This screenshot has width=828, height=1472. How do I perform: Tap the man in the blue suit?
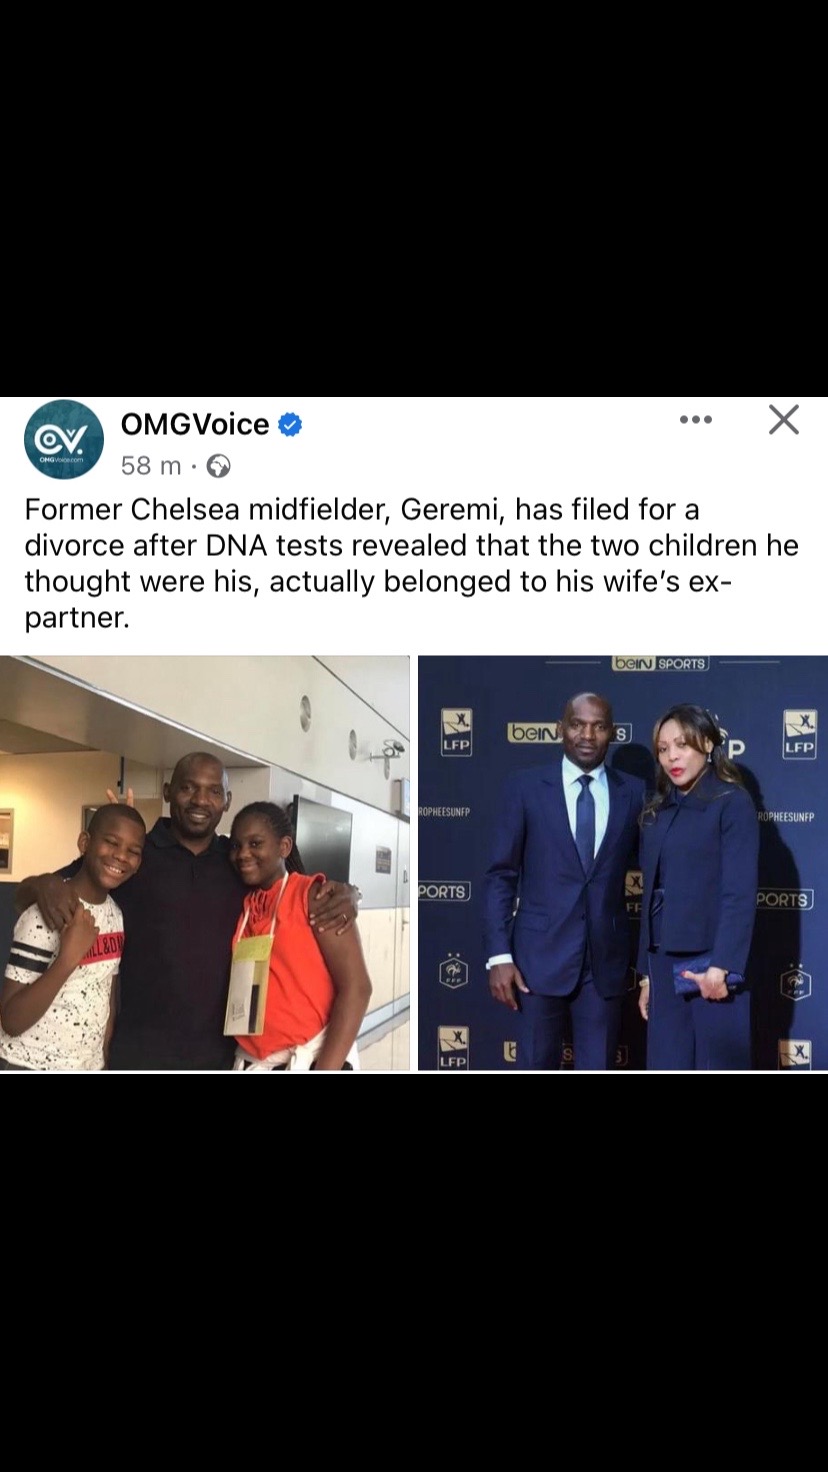565,880
